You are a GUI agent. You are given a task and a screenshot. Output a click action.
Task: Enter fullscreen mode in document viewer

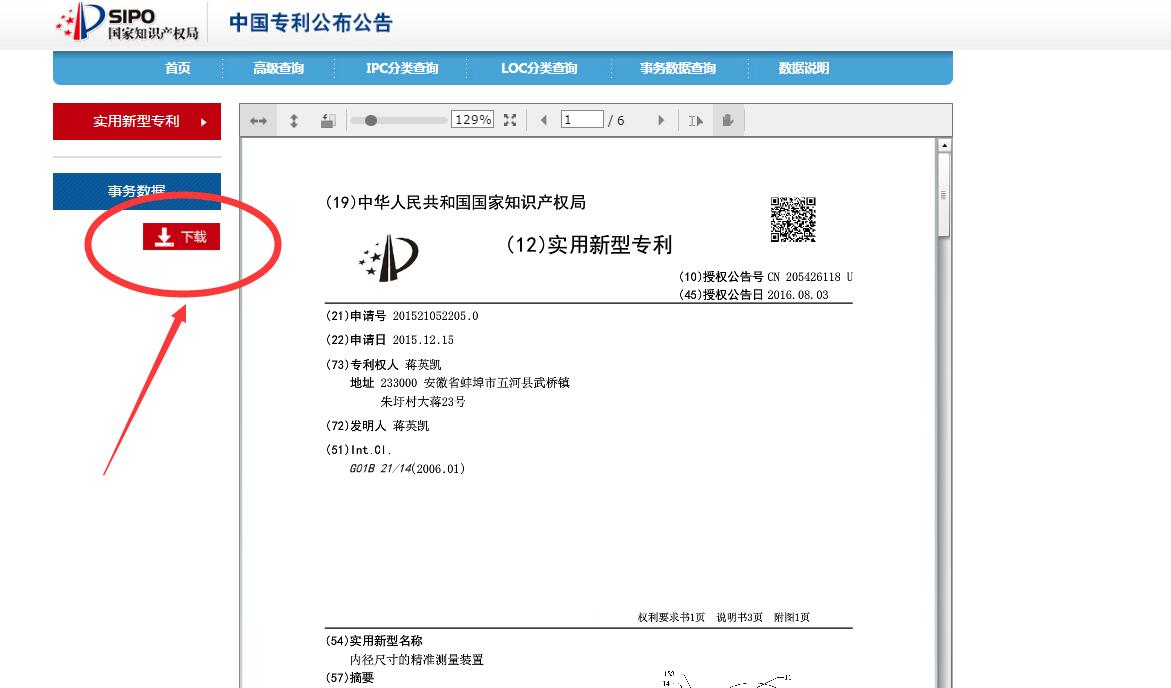coord(510,120)
